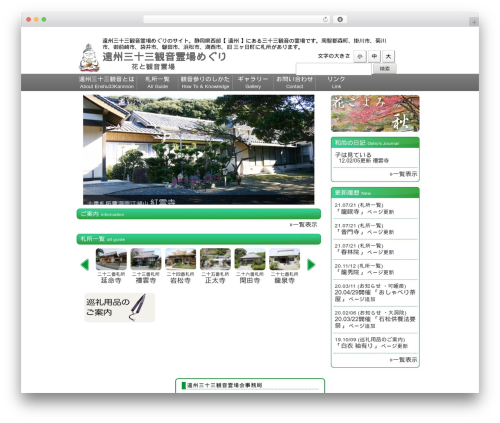Click the previous green arrow in temple carousel
This screenshot has width=500, height=423.
[85, 265]
